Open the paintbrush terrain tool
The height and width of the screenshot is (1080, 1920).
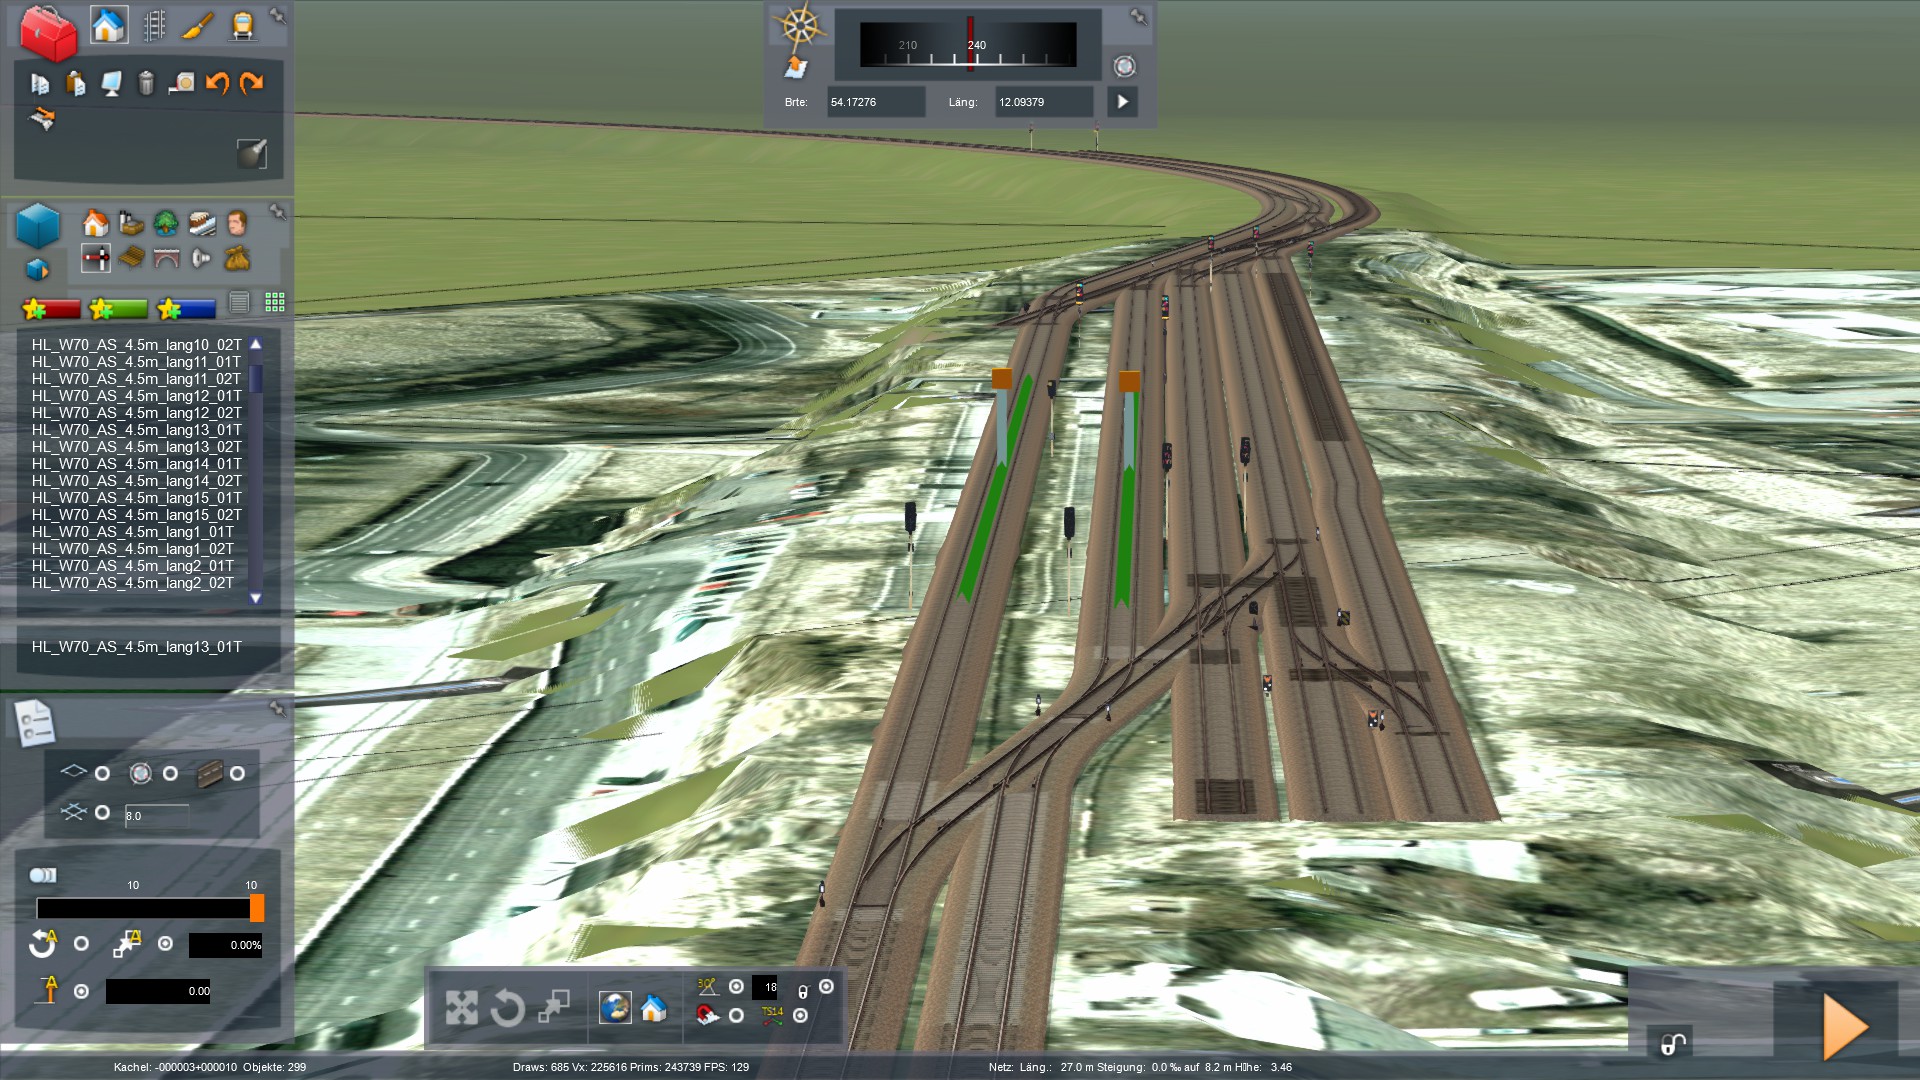click(x=198, y=25)
